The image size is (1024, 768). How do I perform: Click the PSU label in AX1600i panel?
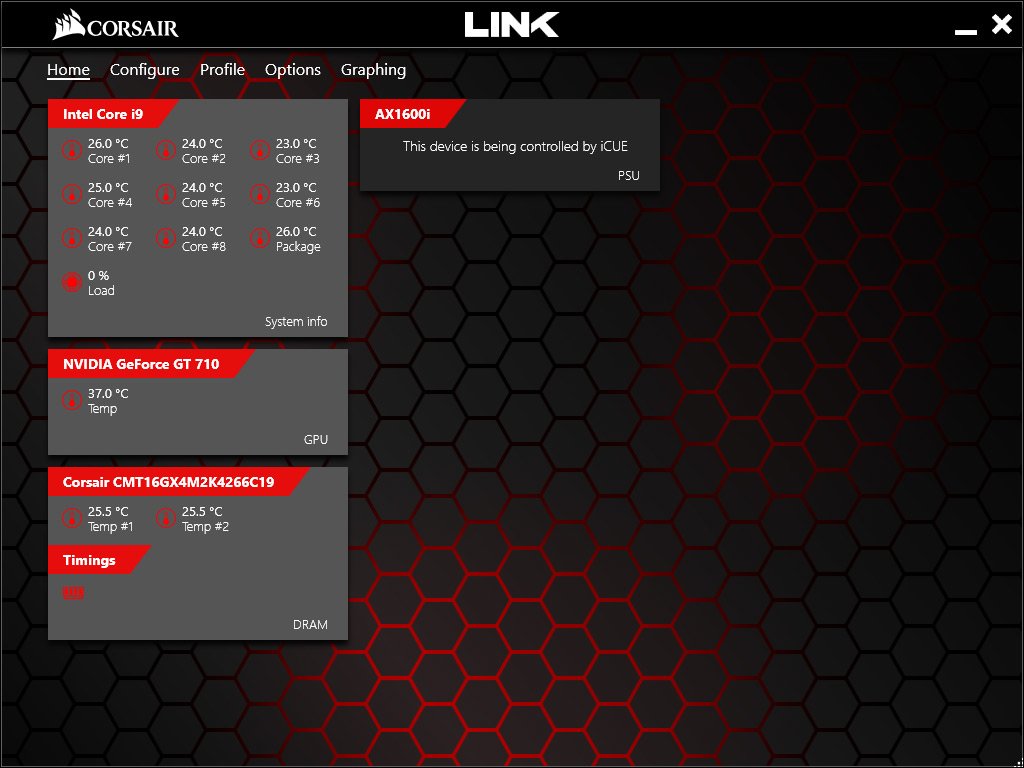pyautogui.click(x=628, y=175)
